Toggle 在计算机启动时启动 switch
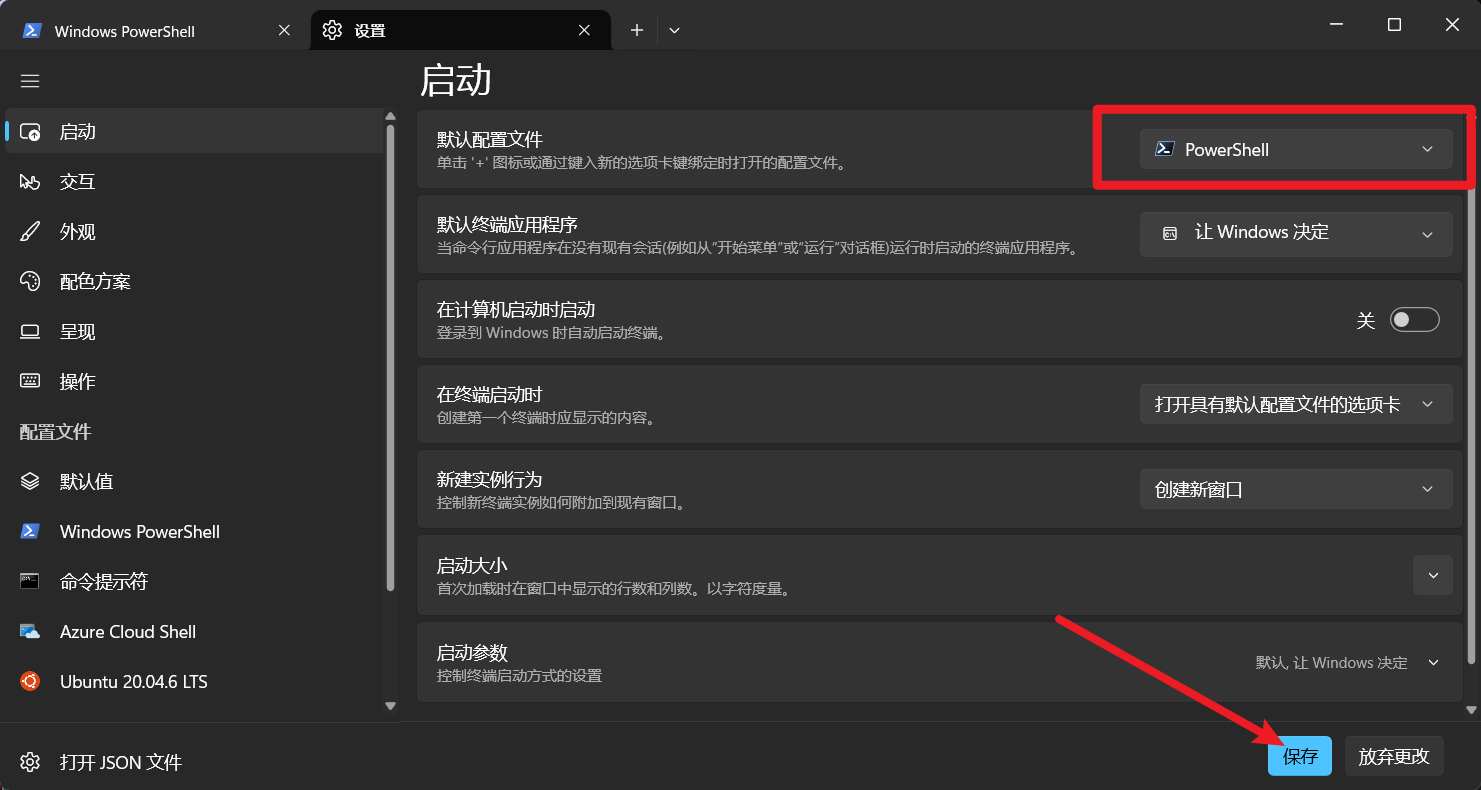1481x790 pixels. [1415, 320]
